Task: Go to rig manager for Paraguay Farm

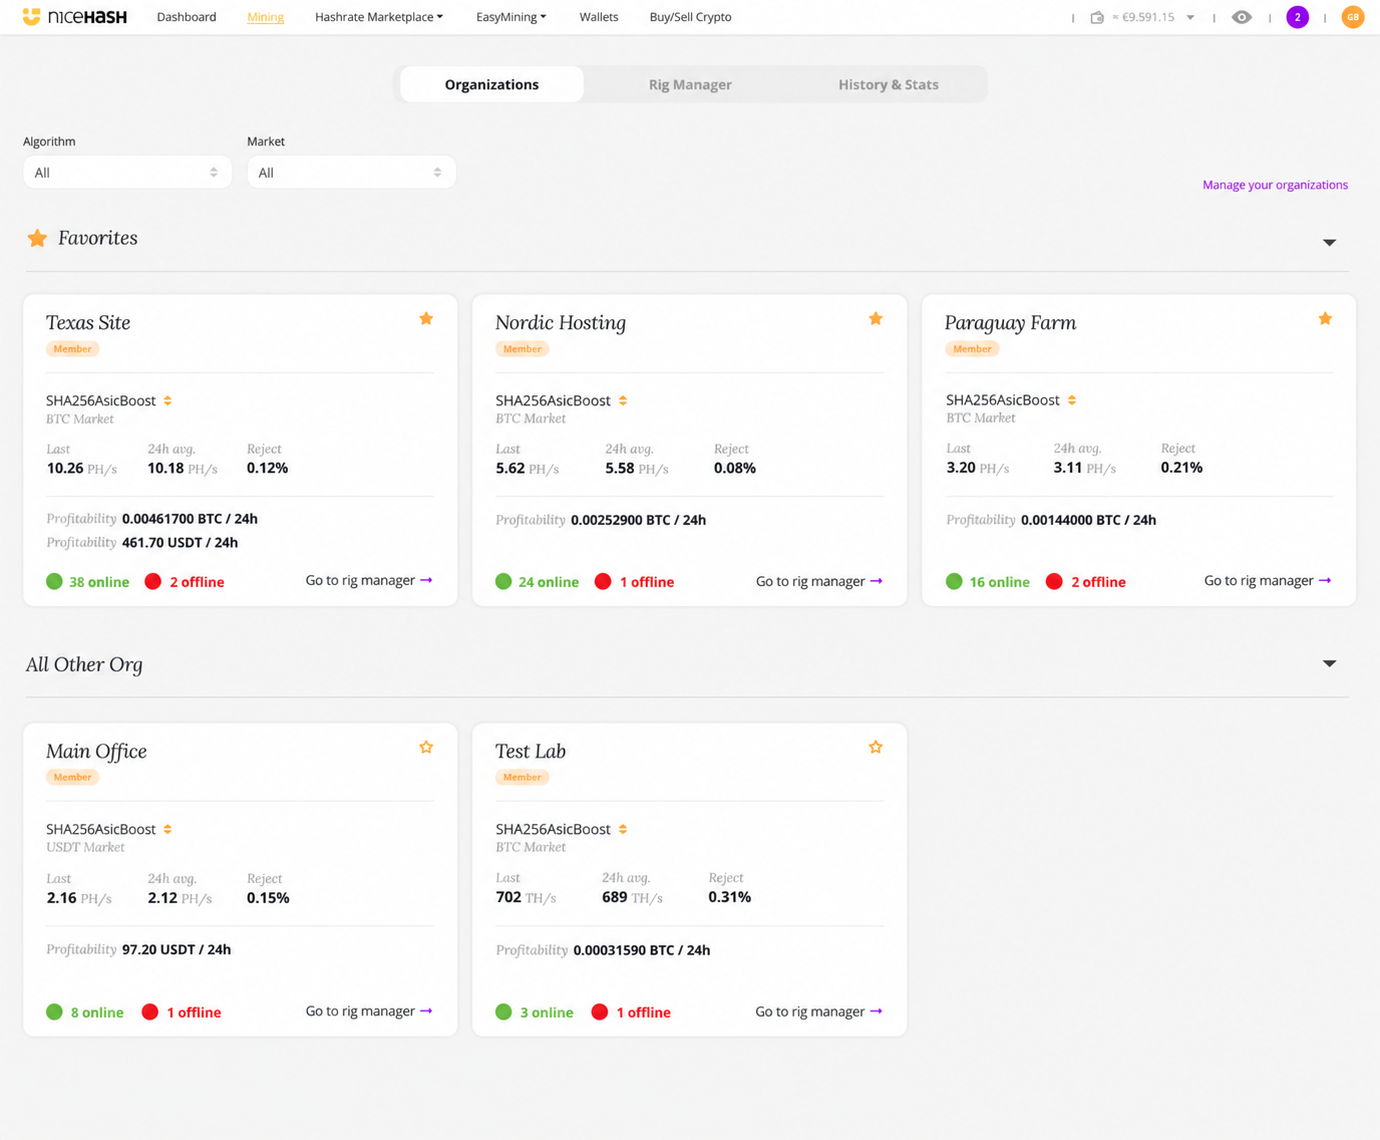Action: [x=1268, y=580]
